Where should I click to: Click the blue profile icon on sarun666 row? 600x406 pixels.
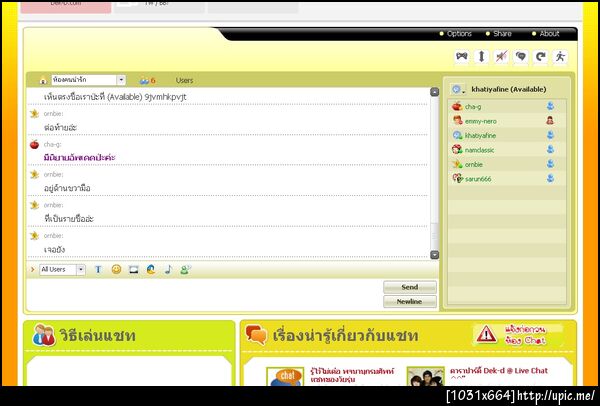coord(550,178)
